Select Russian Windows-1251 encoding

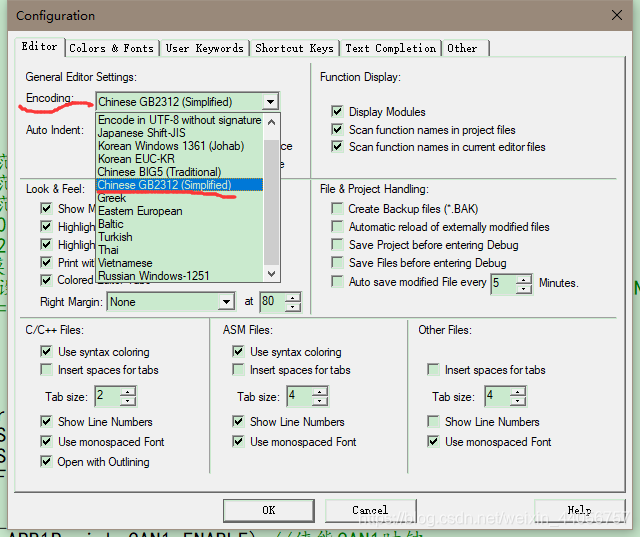coord(180,276)
